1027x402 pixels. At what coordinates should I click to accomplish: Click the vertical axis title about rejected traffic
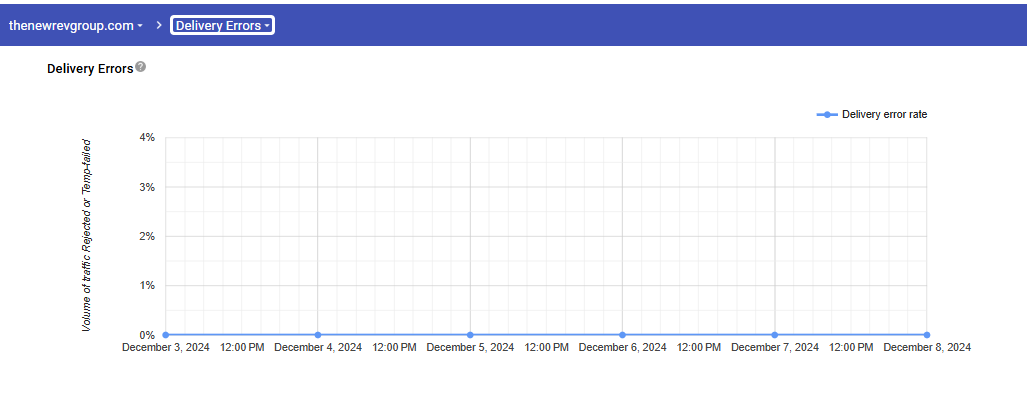point(87,235)
